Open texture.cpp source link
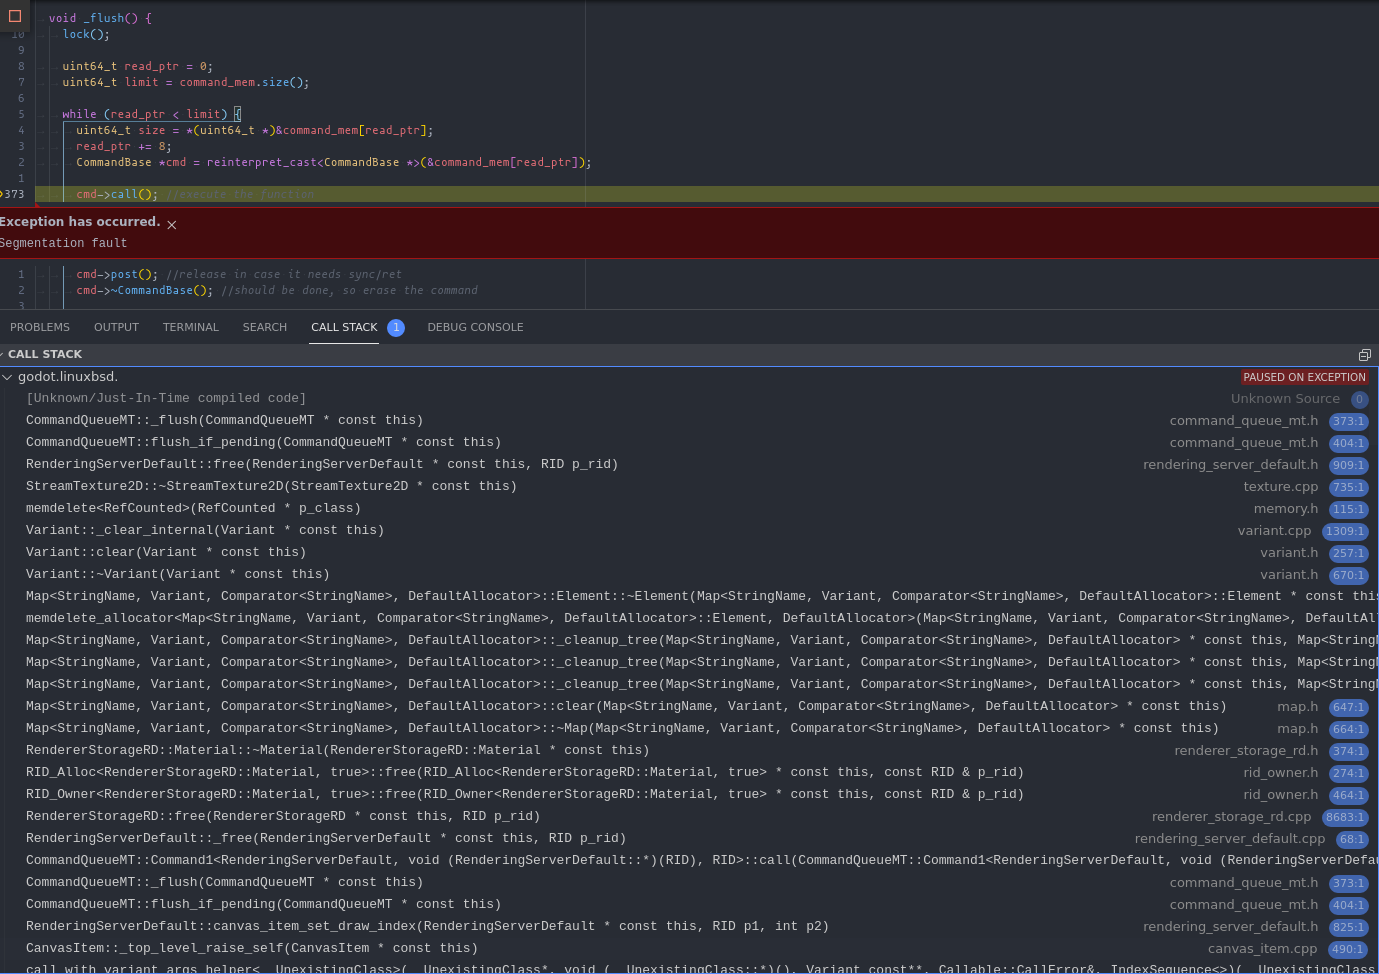The height and width of the screenshot is (974, 1379). [x=1281, y=487]
